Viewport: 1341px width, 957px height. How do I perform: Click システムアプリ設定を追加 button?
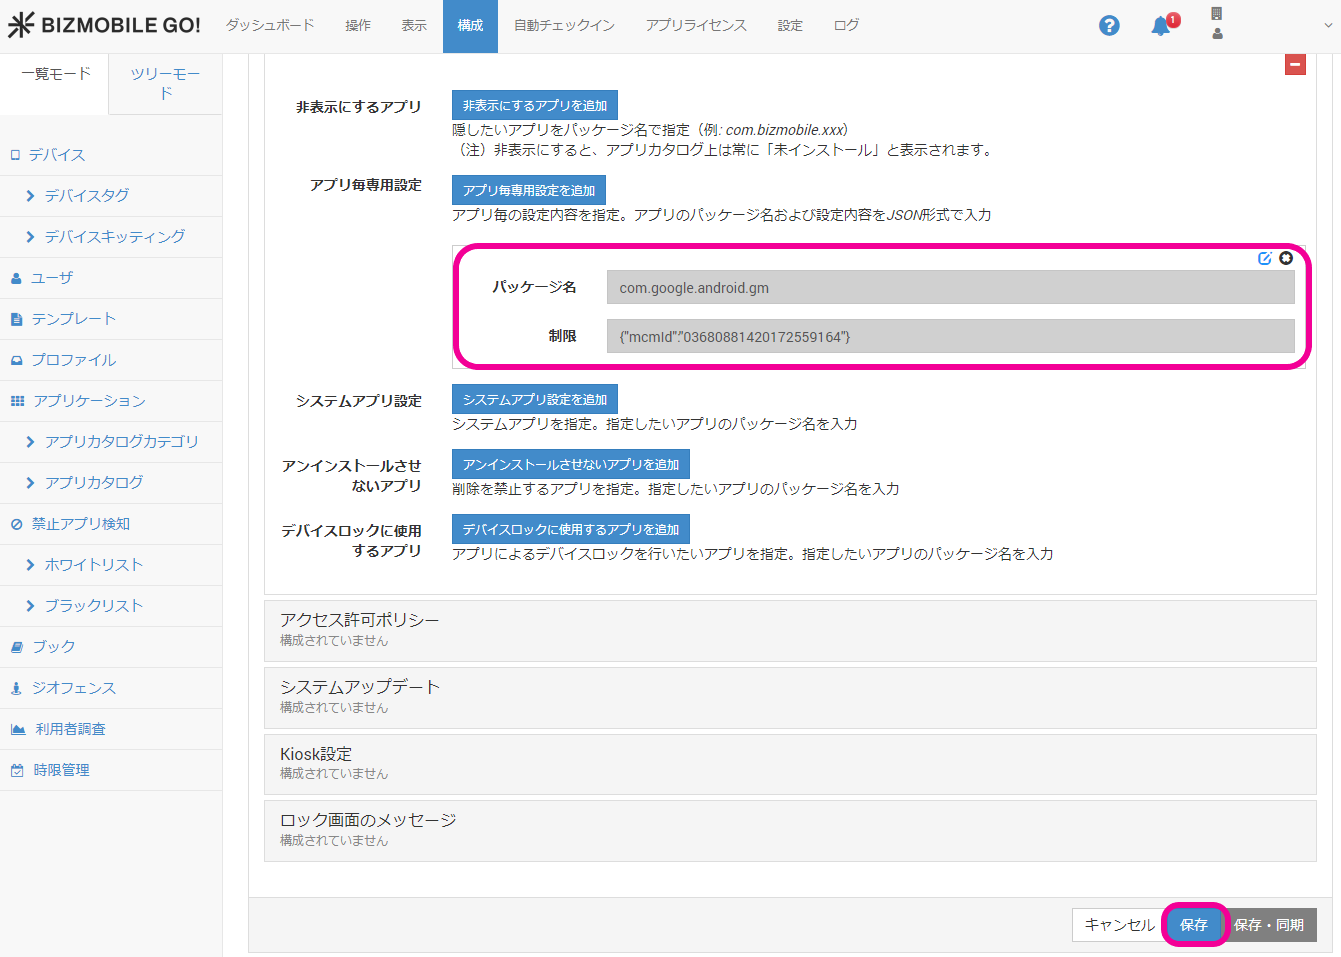(534, 399)
